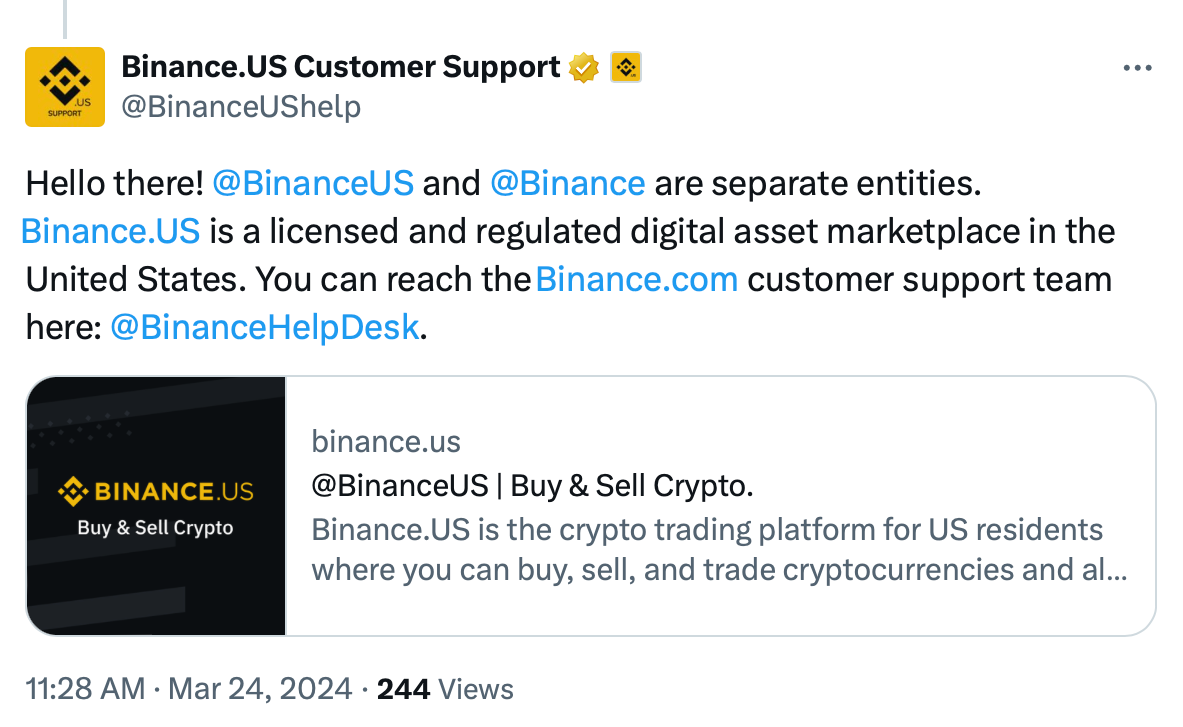Follow the Binance.US link in tweet body
The height and width of the screenshot is (727, 1183).
(x=110, y=231)
